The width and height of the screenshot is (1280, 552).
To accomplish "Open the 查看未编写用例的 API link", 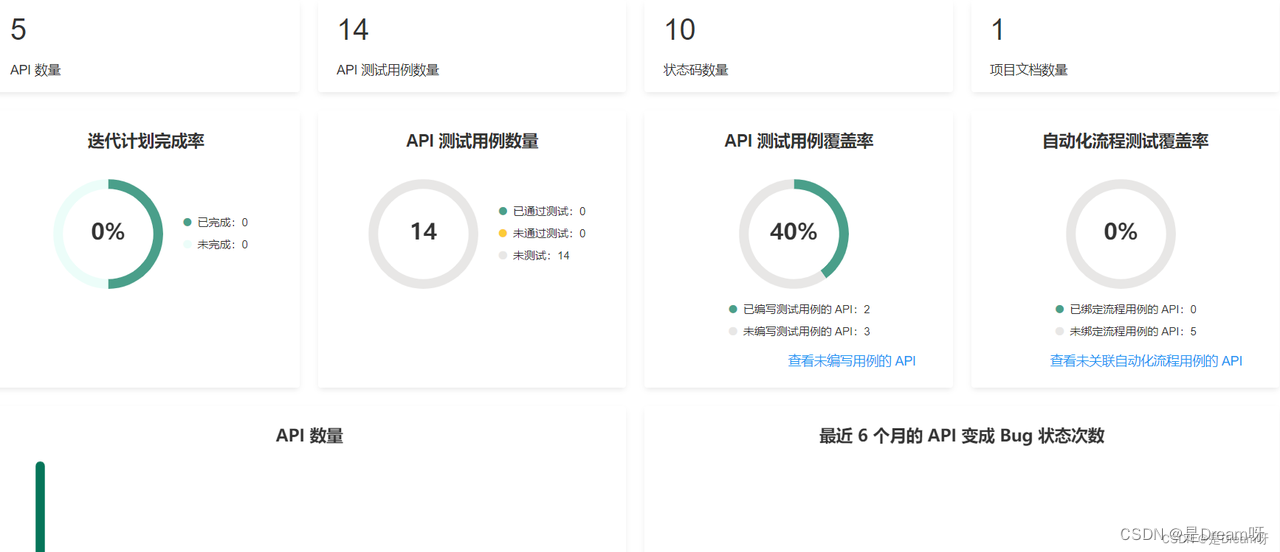I will click(x=852, y=361).
